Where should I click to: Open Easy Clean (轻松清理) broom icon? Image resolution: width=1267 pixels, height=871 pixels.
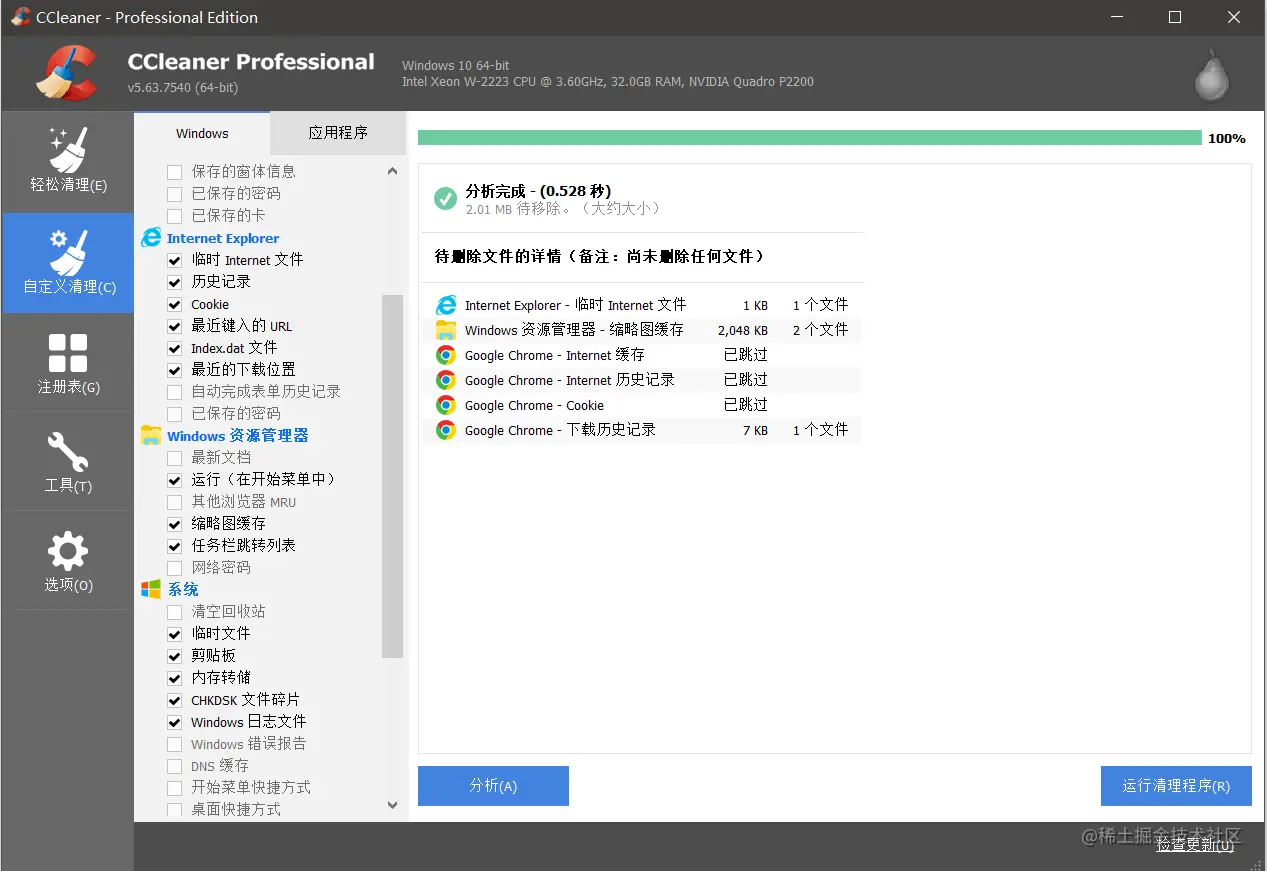coord(68,149)
